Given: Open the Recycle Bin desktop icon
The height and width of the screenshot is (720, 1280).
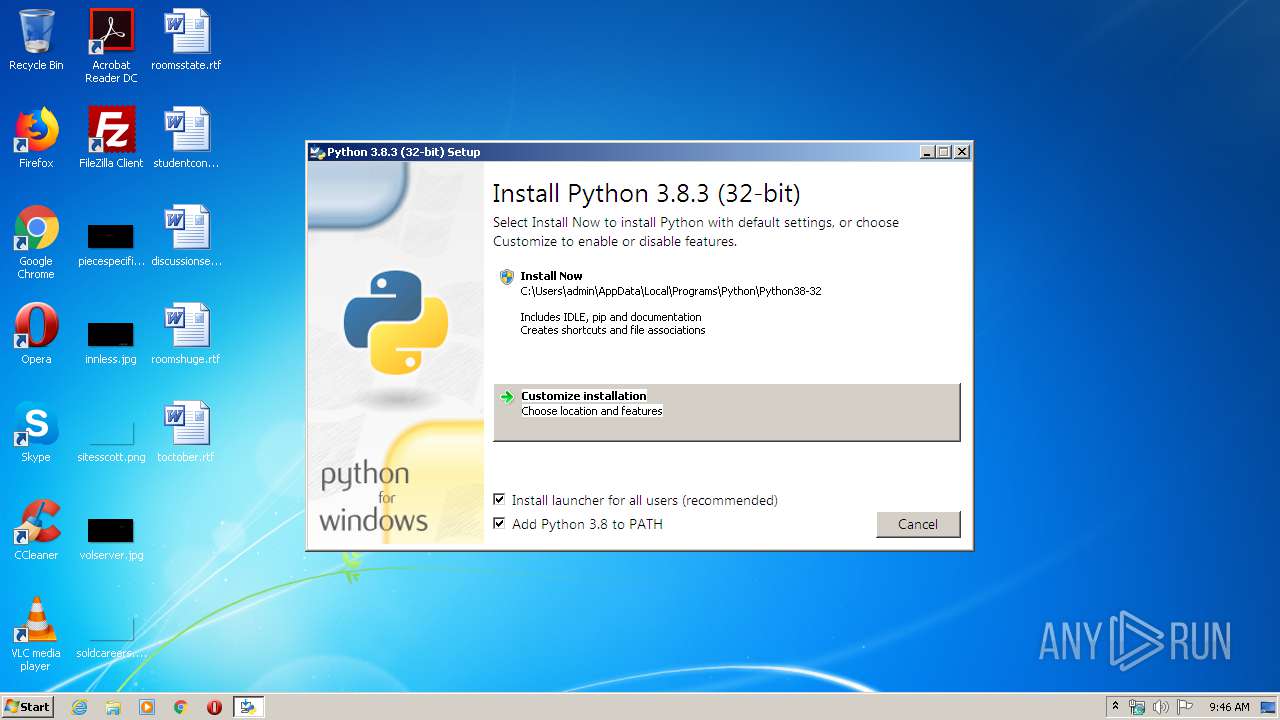Looking at the screenshot, I should pyautogui.click(x=36, y=40).
